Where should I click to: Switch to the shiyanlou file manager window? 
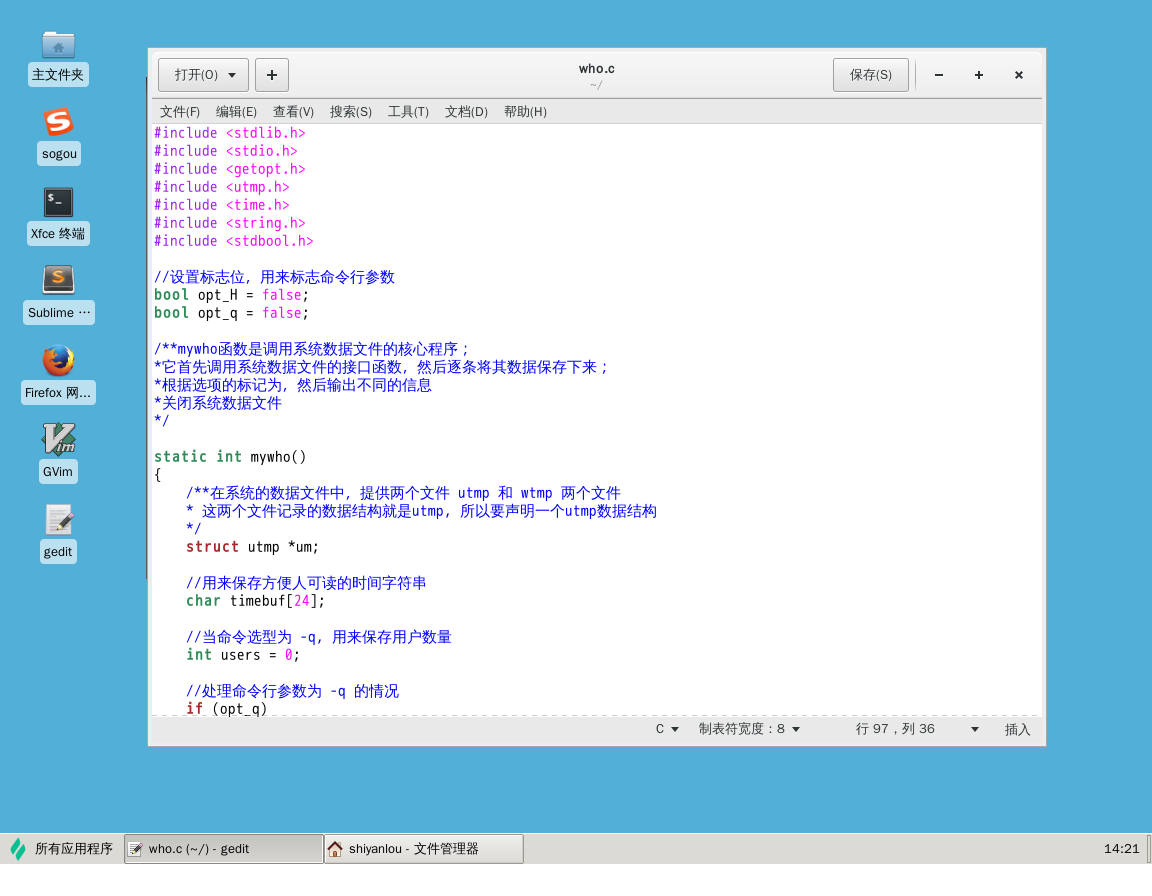(x=424, y=849)
